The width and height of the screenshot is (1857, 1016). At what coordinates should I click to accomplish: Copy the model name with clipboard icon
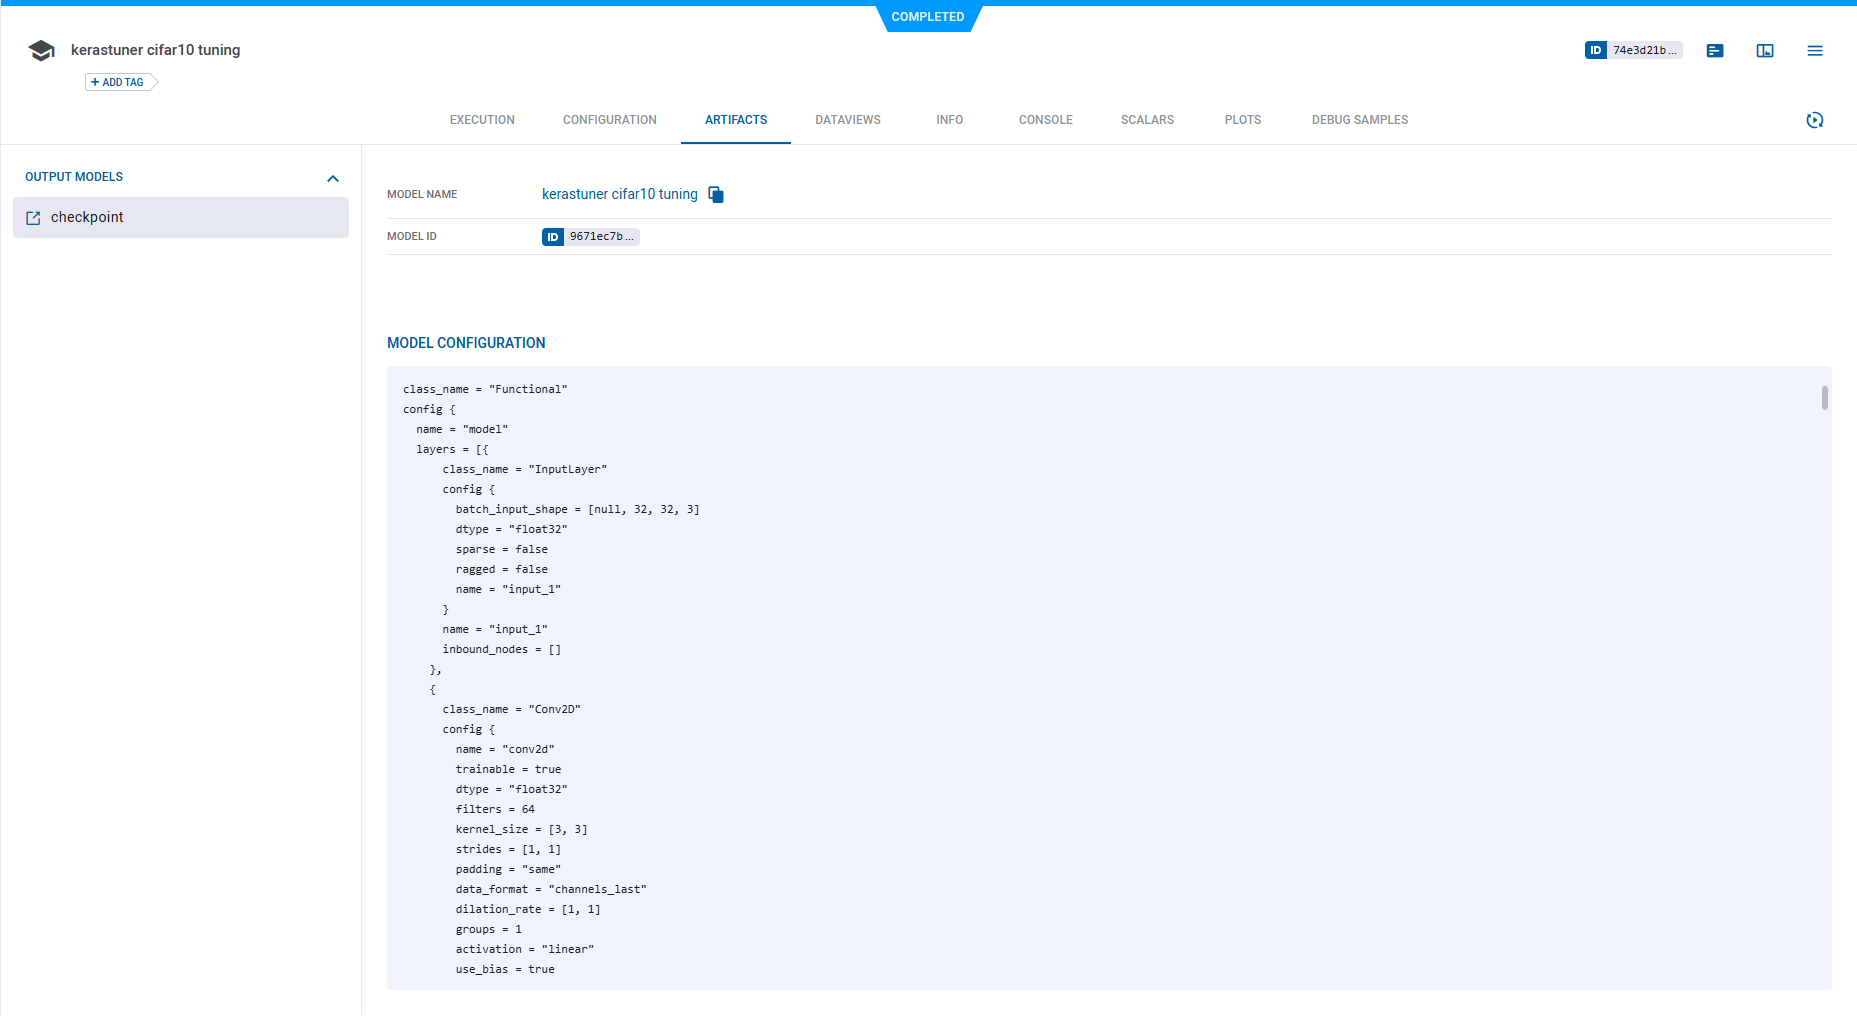click(716, 195)
